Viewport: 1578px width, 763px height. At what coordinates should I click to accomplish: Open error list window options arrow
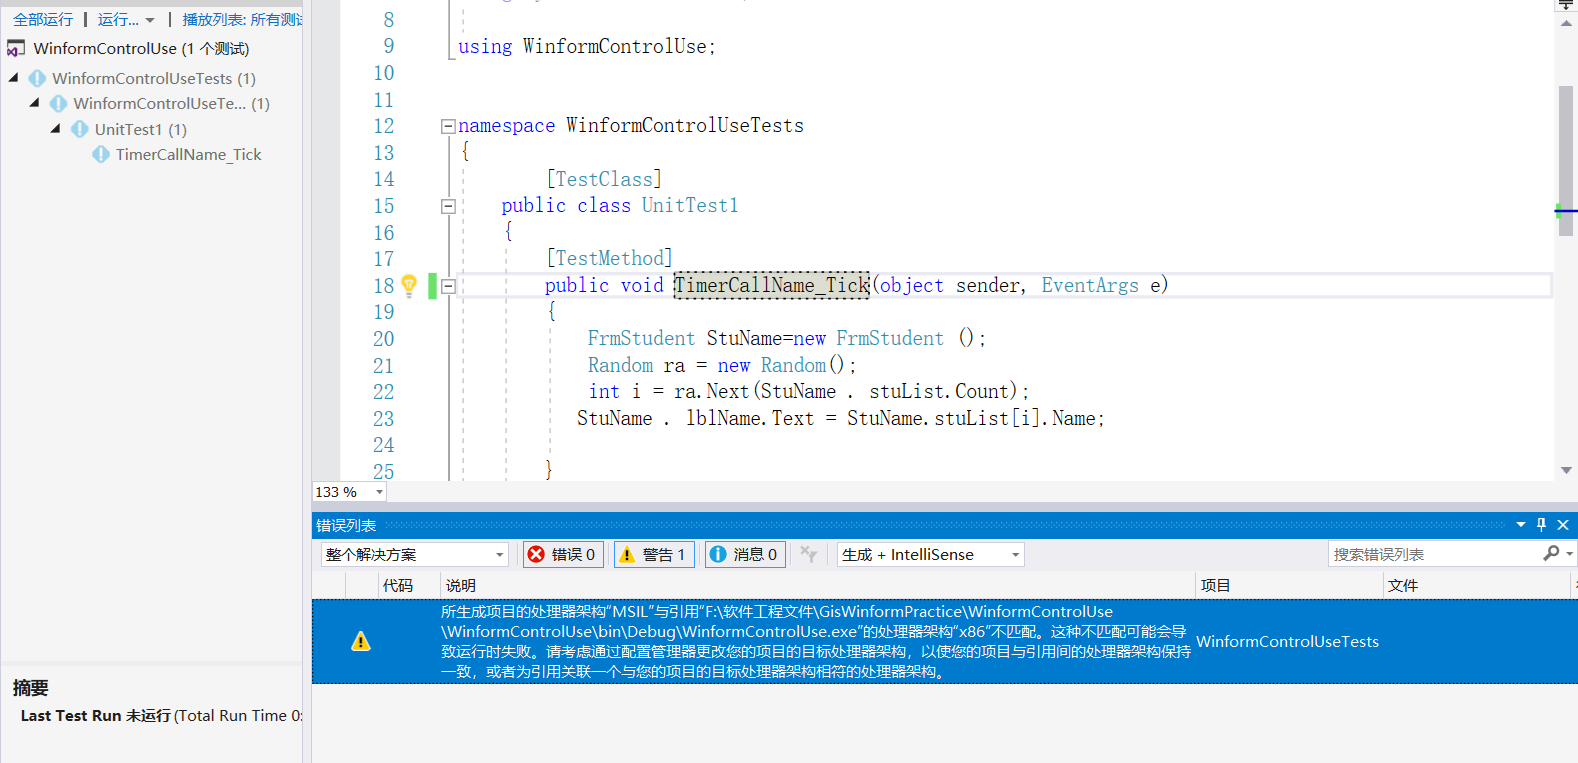[1521, 524]
